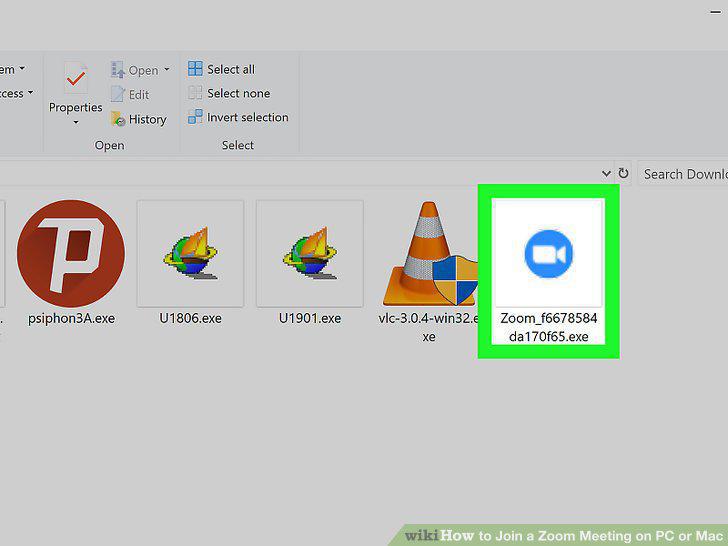The height and width of the screenshot is (546, 728).
Task: Select the U1806.exe file icon
Action: [190, 254]
